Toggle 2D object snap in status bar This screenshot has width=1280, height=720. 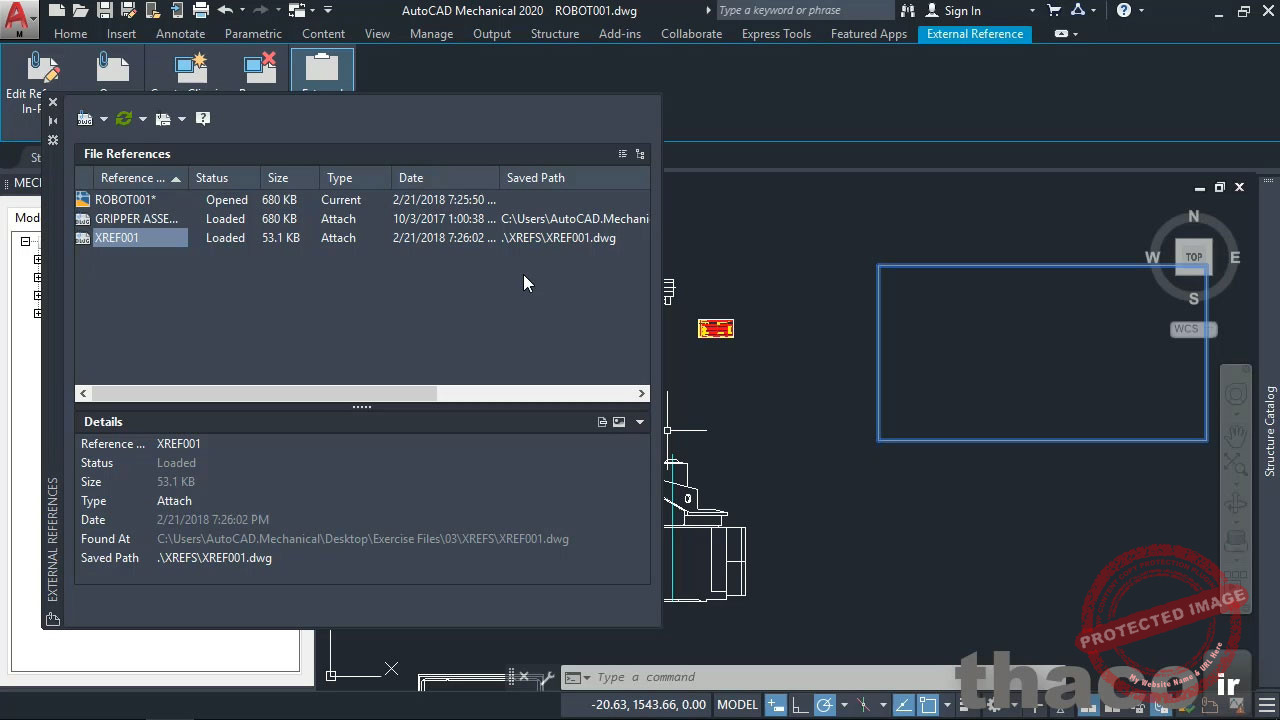[928, 705]
